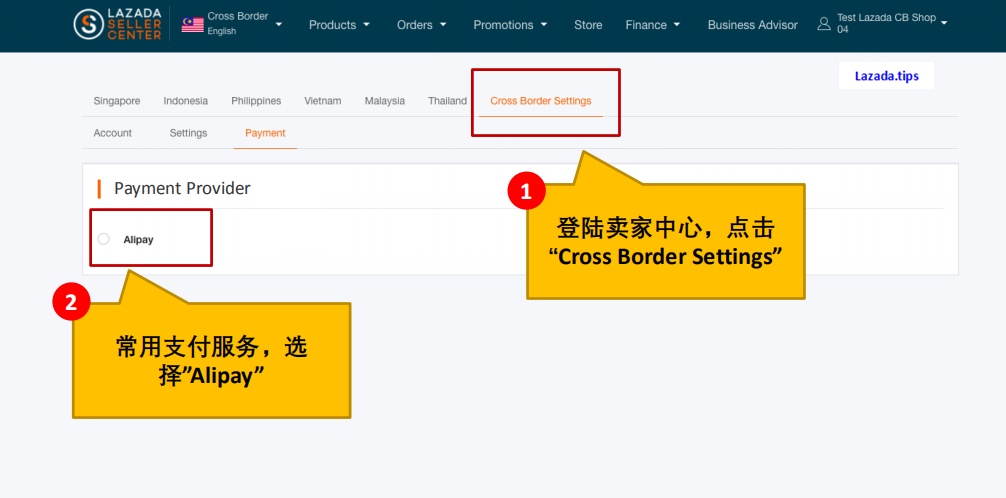Open the Products dropdown menu
The height and width of the screenshot is (498, 1006).
339,25
